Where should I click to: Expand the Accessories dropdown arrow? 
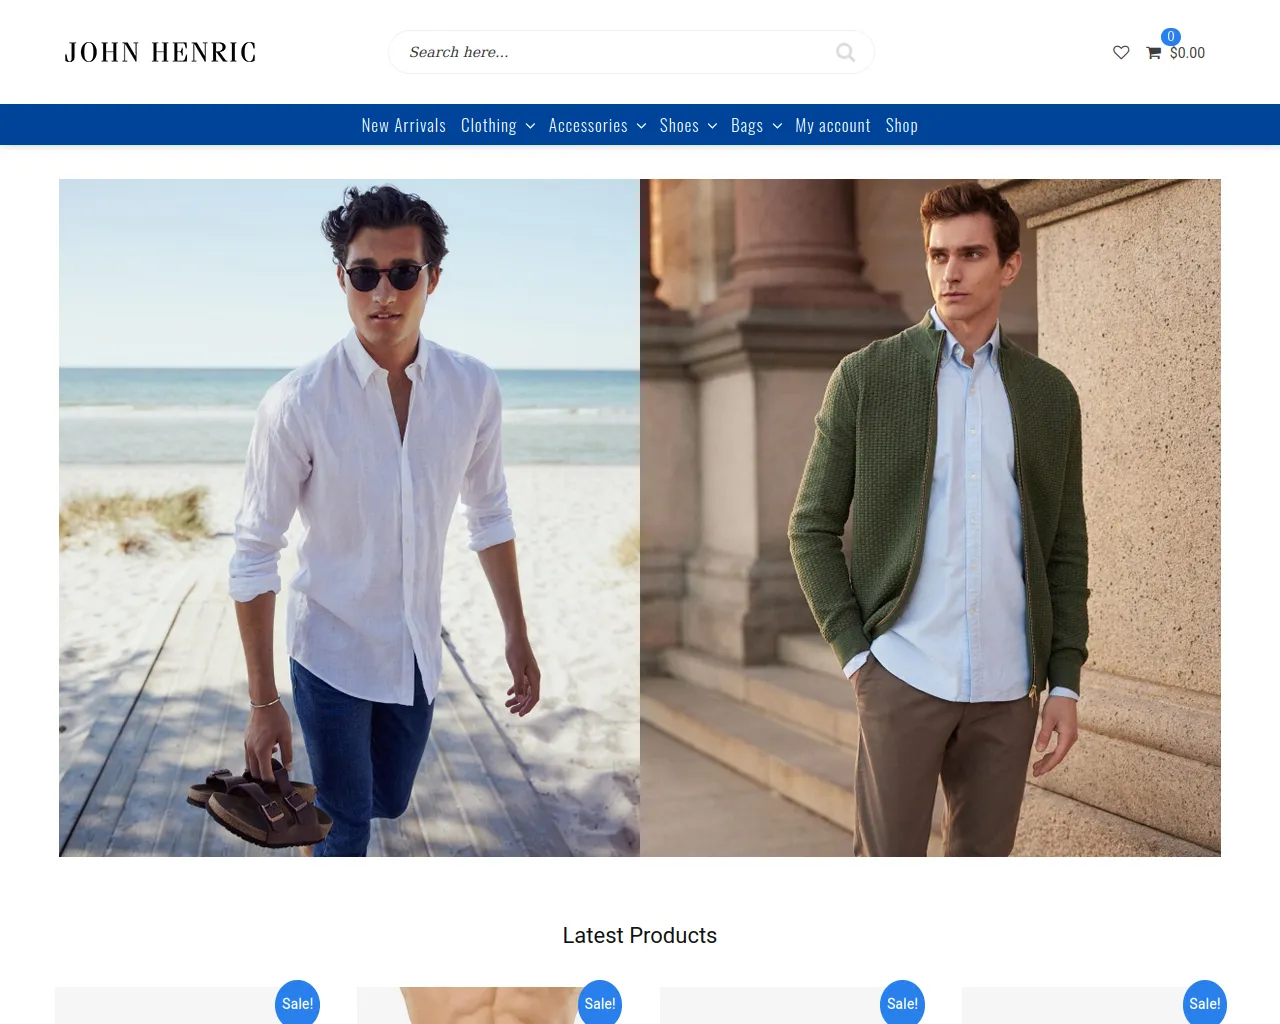[x=641, y=126]
